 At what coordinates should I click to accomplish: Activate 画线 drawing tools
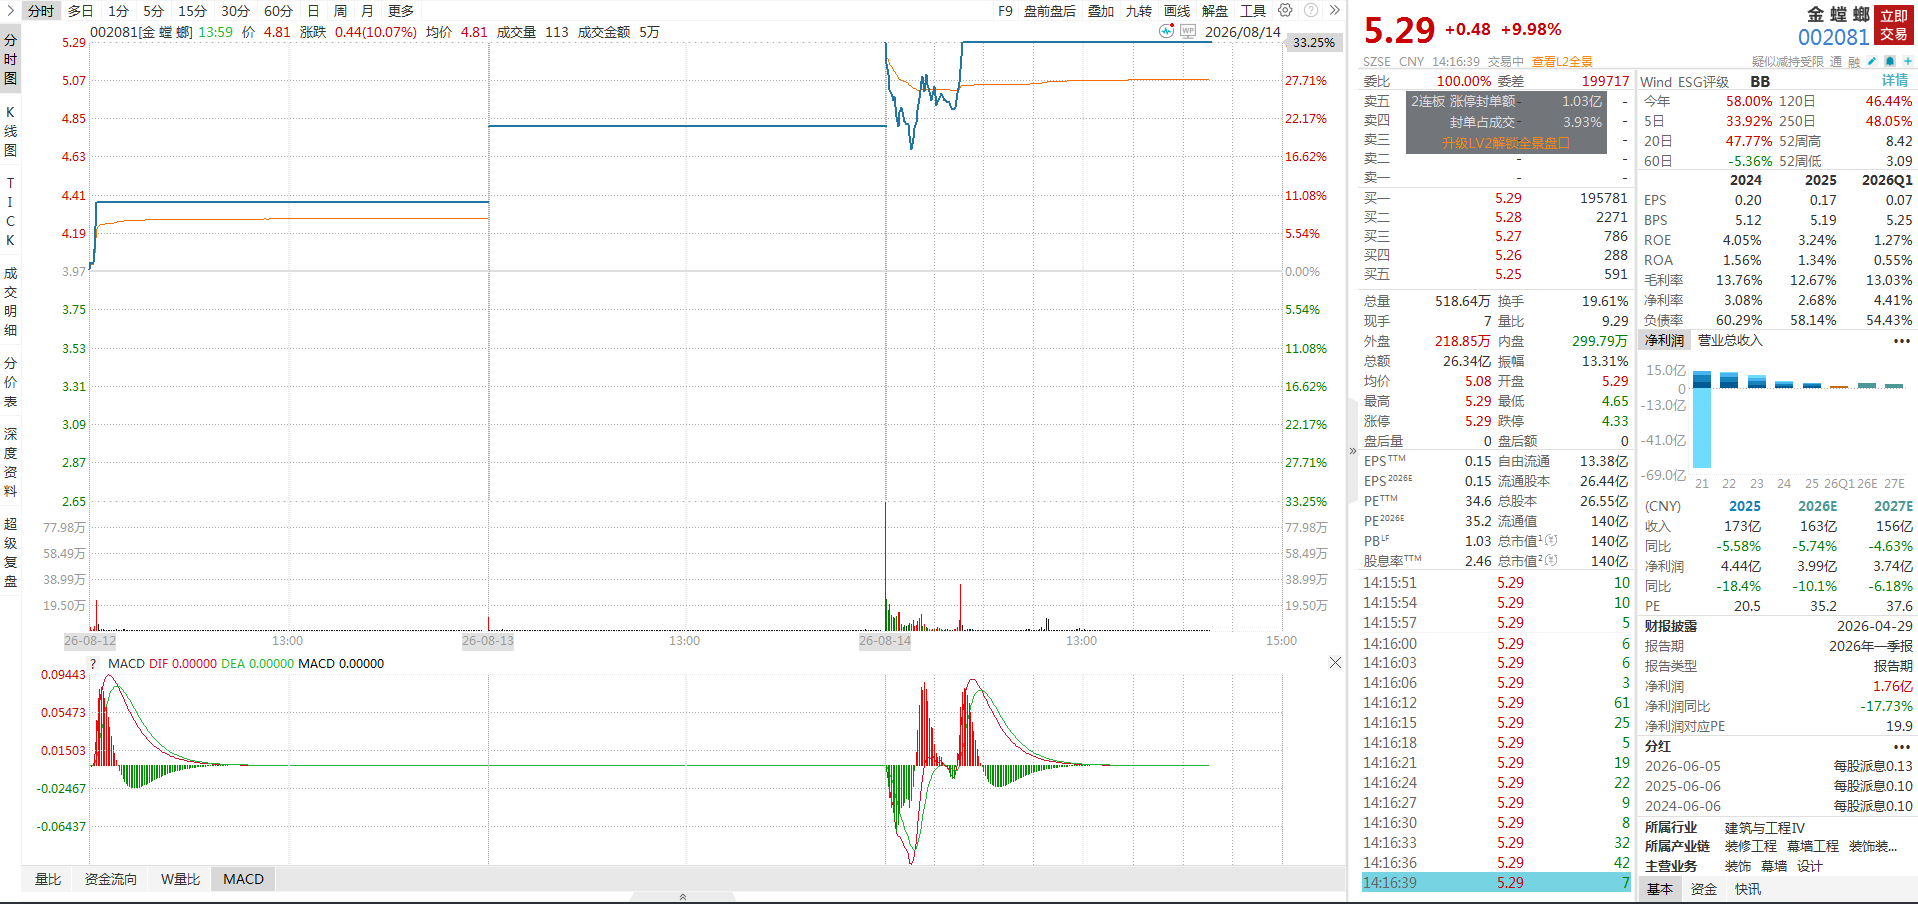1177,11
